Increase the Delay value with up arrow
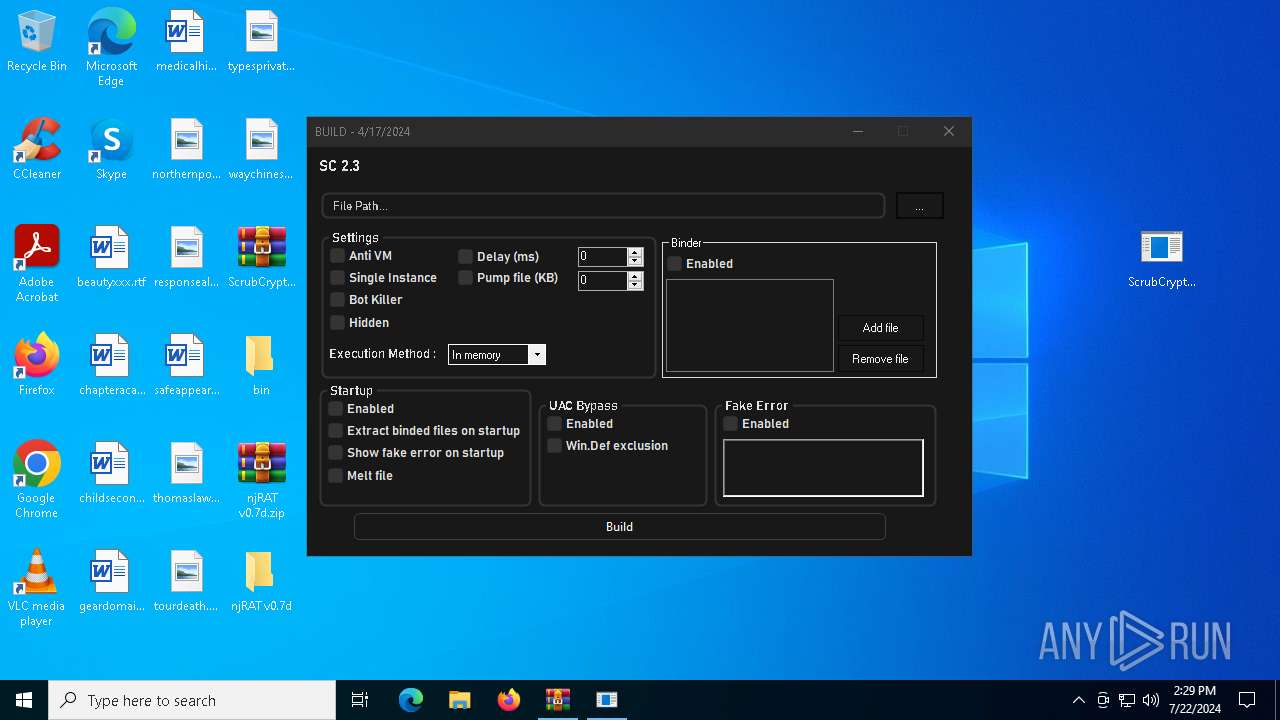Screen dimensions: 1280x720 pos(634,252)
